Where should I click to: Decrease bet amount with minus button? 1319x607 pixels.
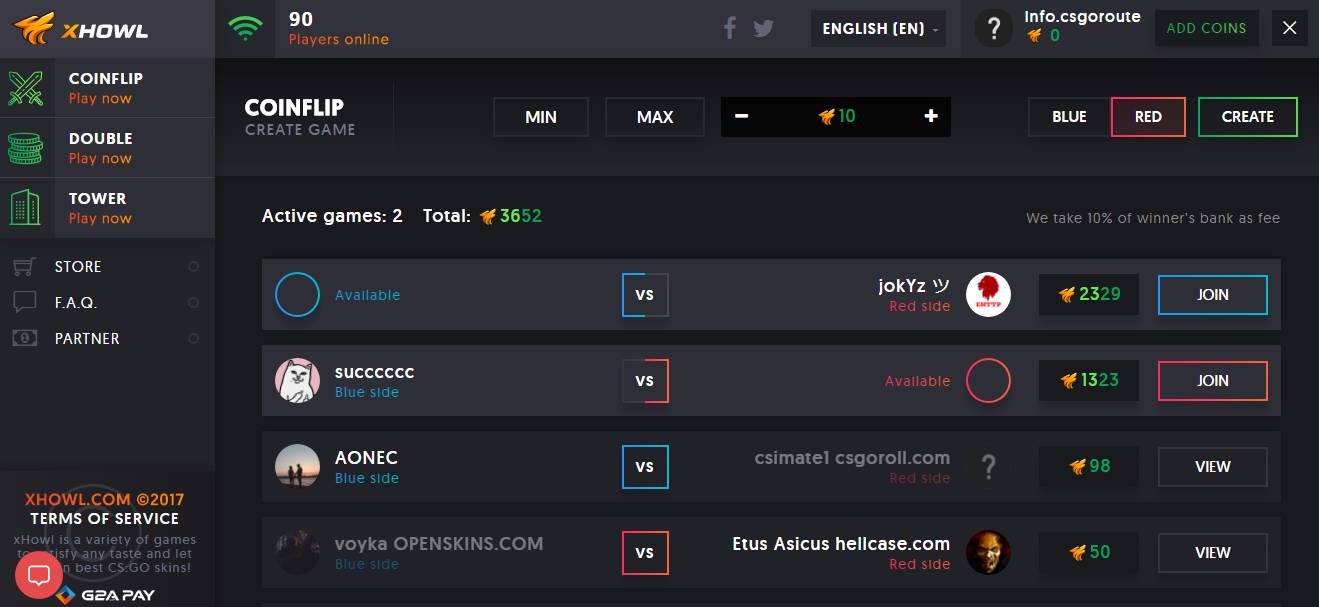(x=741, y=116)
